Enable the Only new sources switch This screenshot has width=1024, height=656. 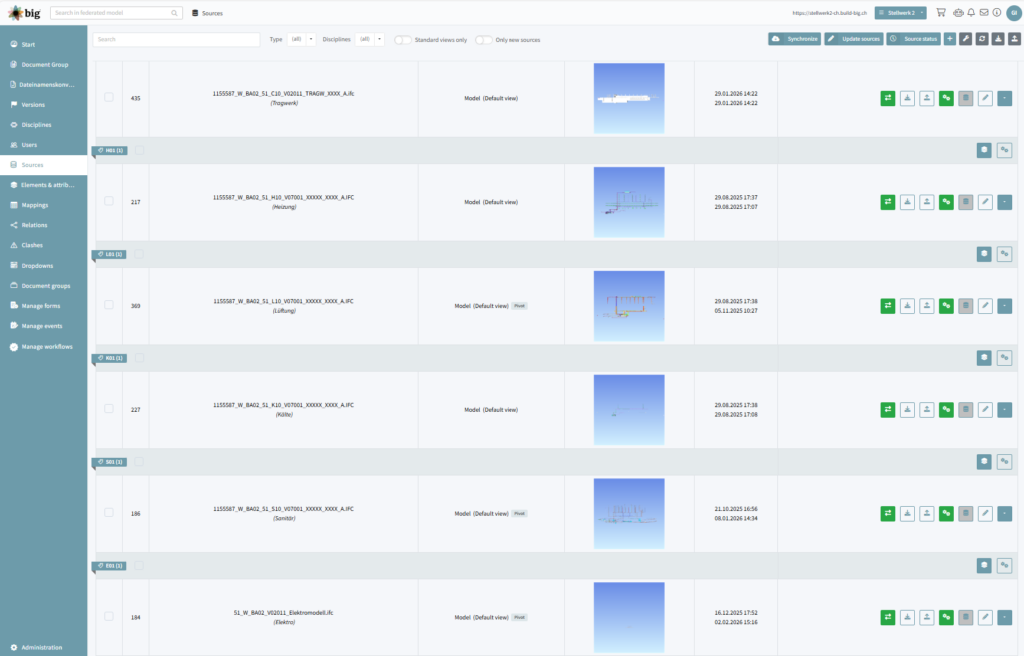click(x=483, y=40)
